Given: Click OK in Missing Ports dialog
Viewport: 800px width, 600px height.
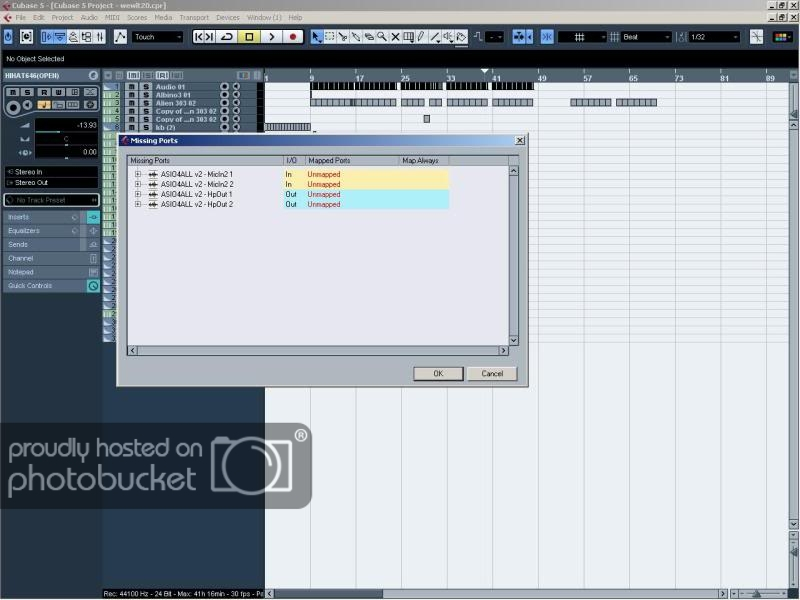Looking at the screenshot, I should (x=438, y=373).
